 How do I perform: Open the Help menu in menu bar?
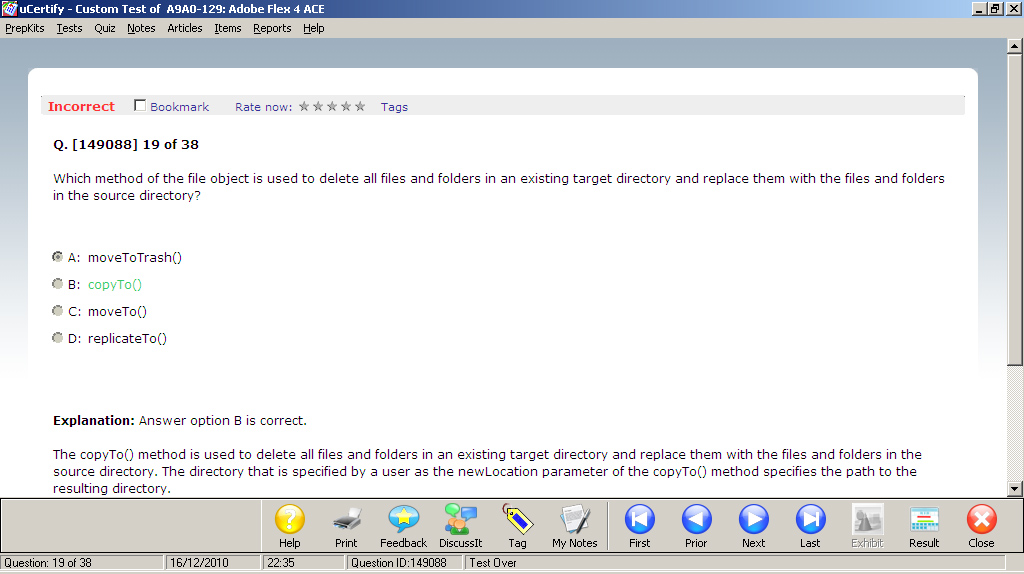[313, 28]
